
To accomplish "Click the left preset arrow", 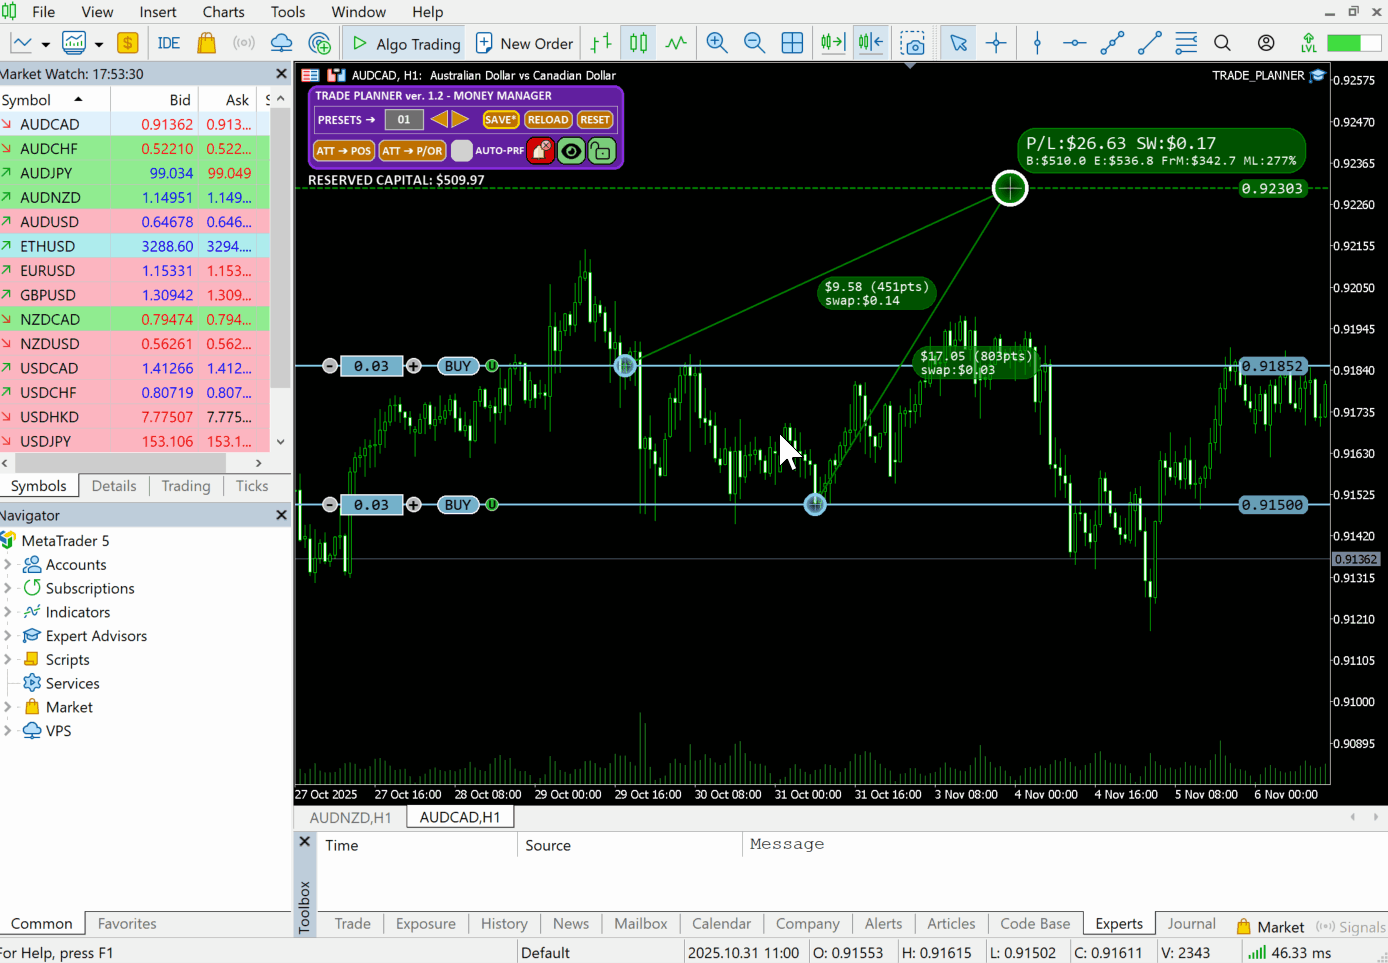I will coord(439,119).
